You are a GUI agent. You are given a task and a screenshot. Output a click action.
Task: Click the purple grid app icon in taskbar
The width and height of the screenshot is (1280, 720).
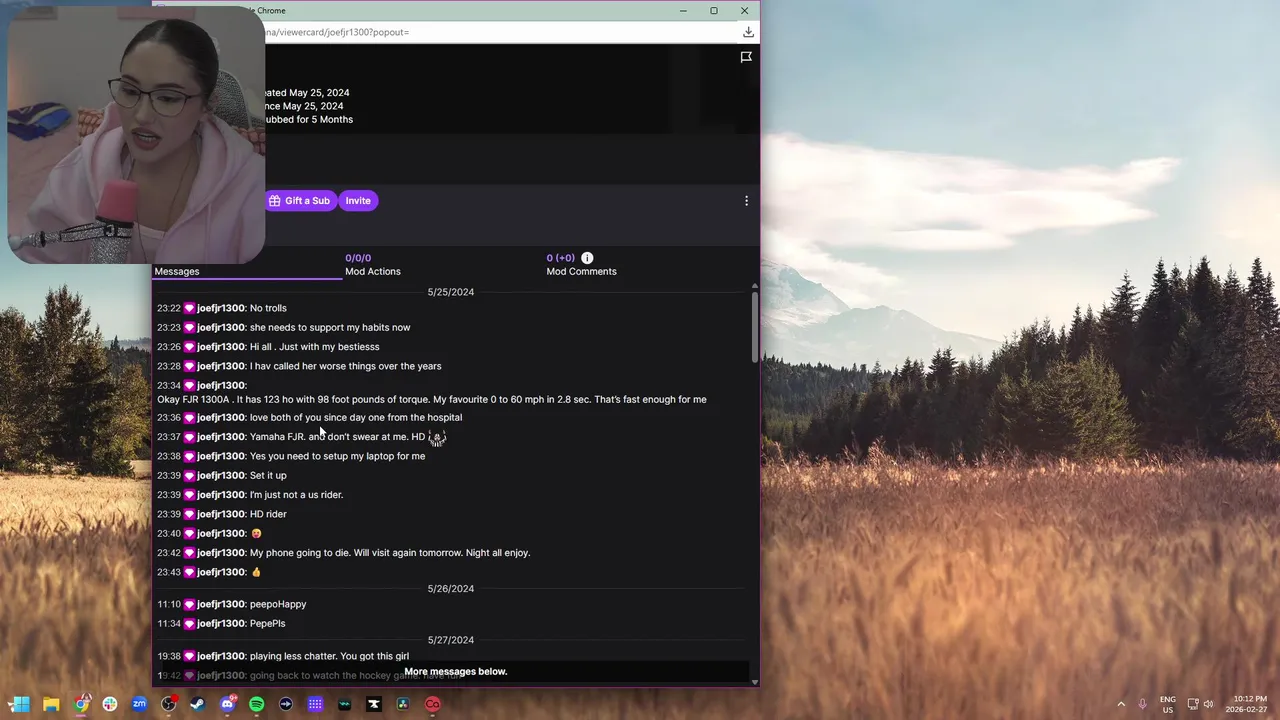click(315, 704)
